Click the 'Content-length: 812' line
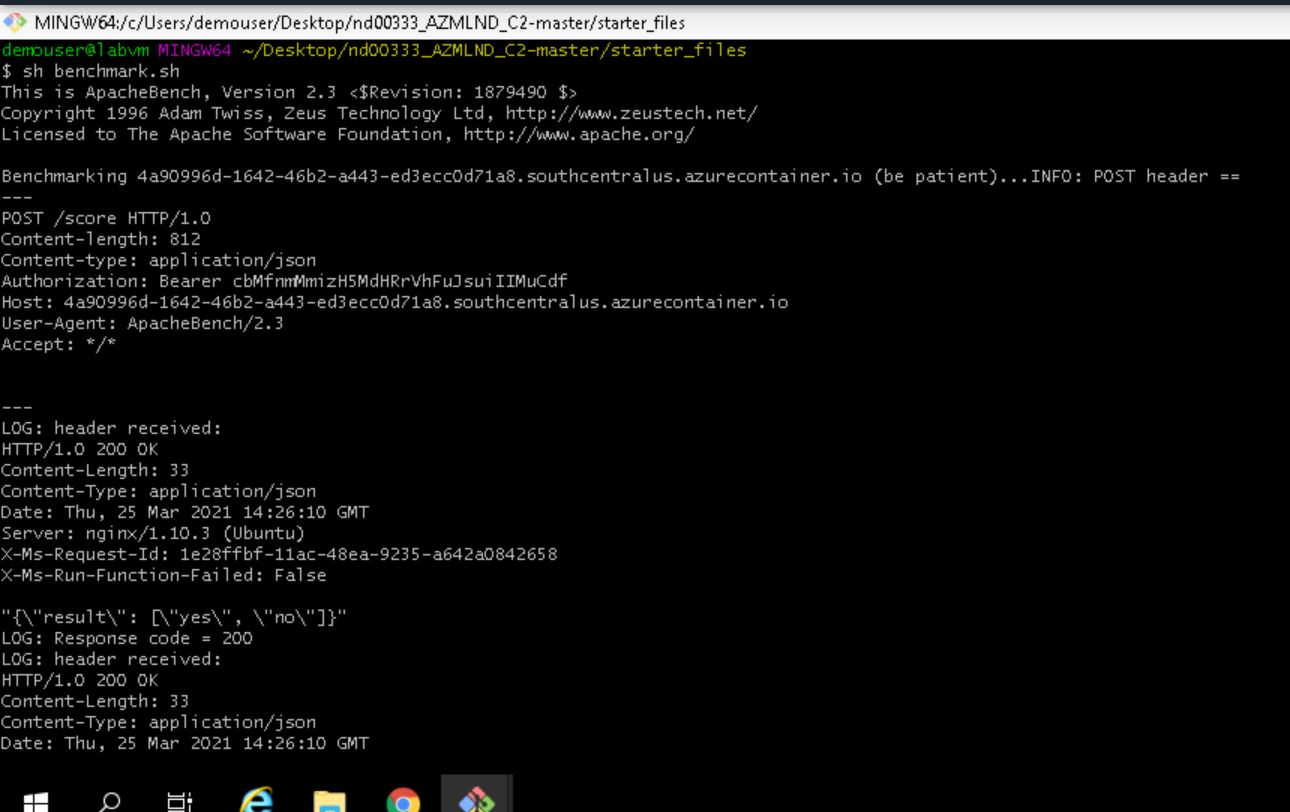Image resolution: width=1290 pixels, height=812 pixels. tap(101, 239)
